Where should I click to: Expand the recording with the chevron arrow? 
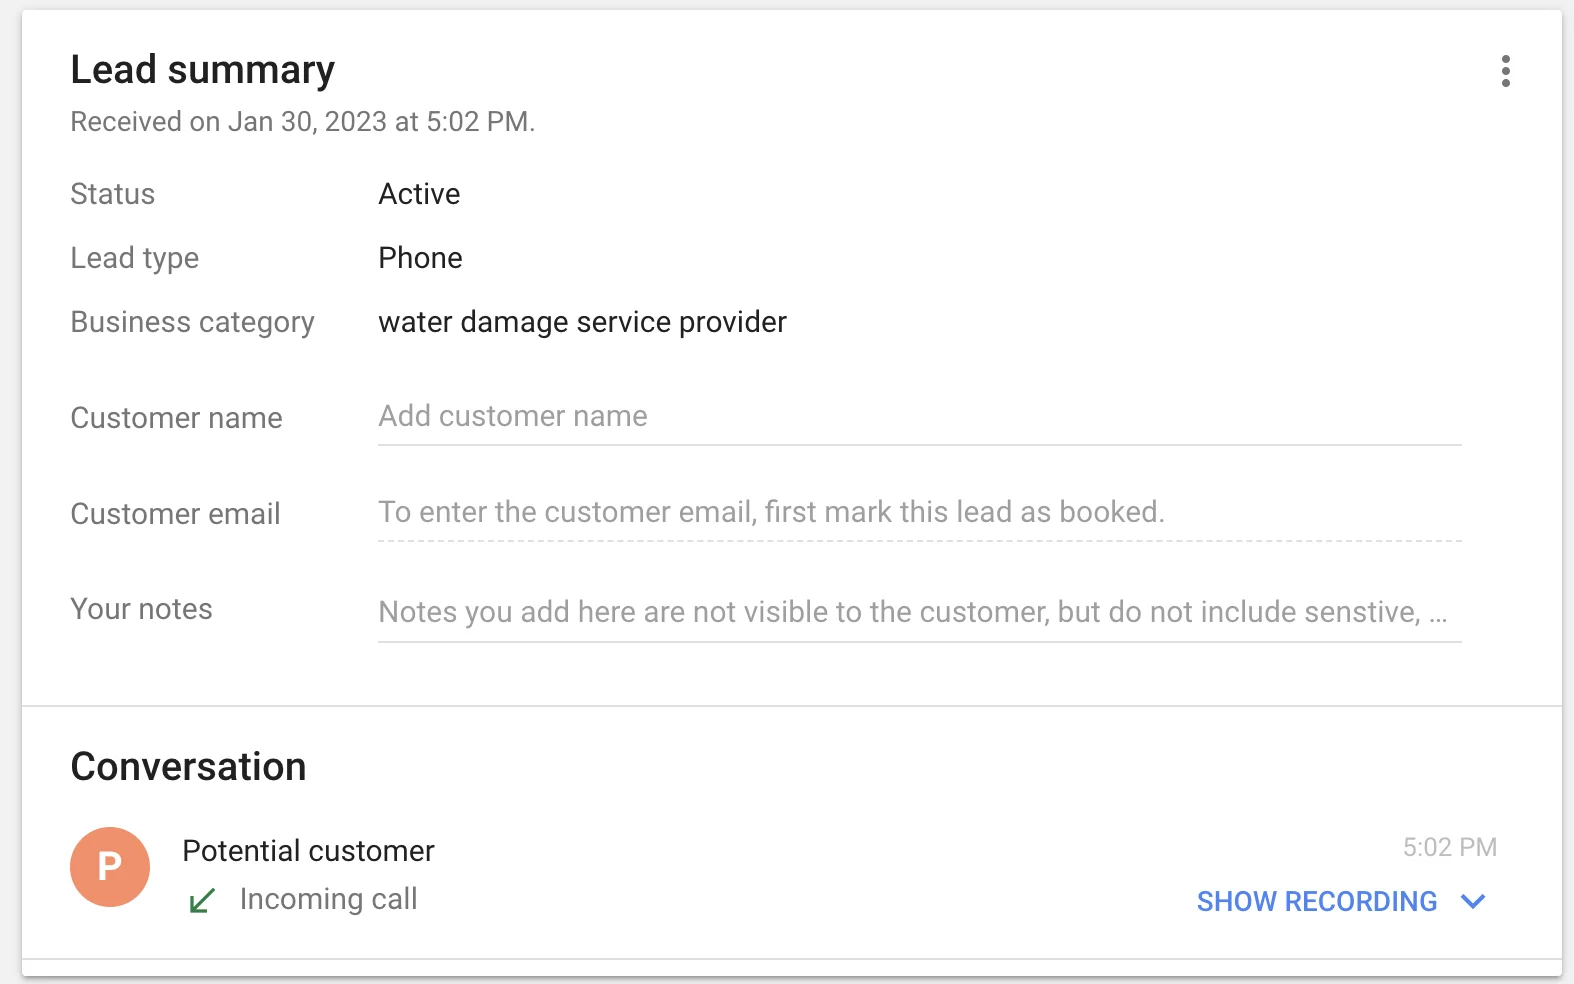pos(1473,901)
